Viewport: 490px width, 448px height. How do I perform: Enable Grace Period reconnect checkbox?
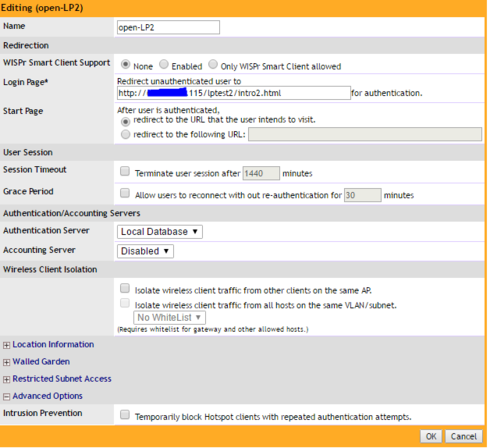[x=125, y=193]
